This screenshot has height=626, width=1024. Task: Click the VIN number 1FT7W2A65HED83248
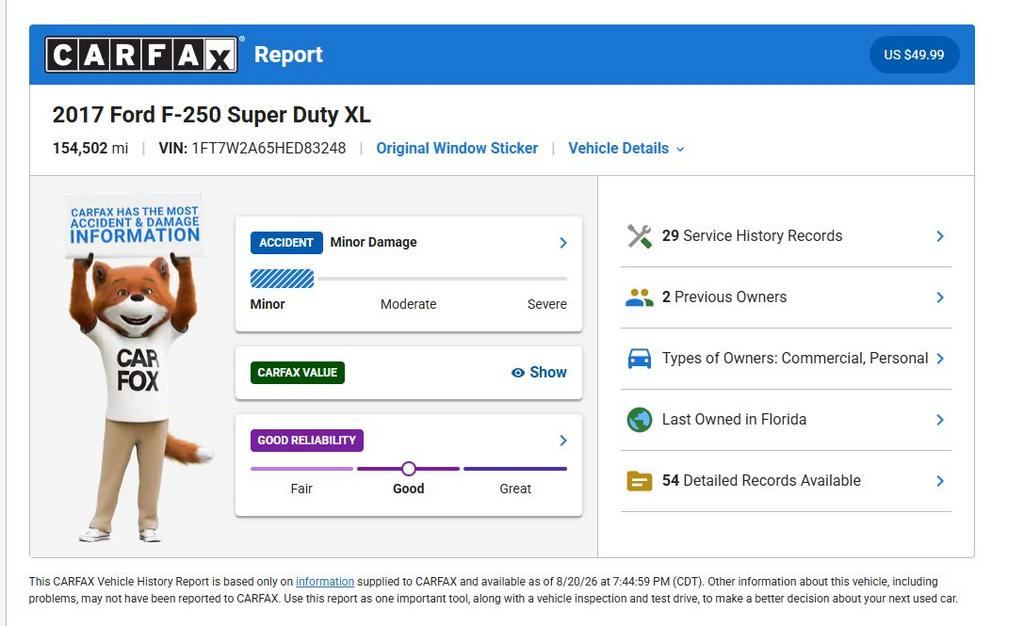[268, 149]
